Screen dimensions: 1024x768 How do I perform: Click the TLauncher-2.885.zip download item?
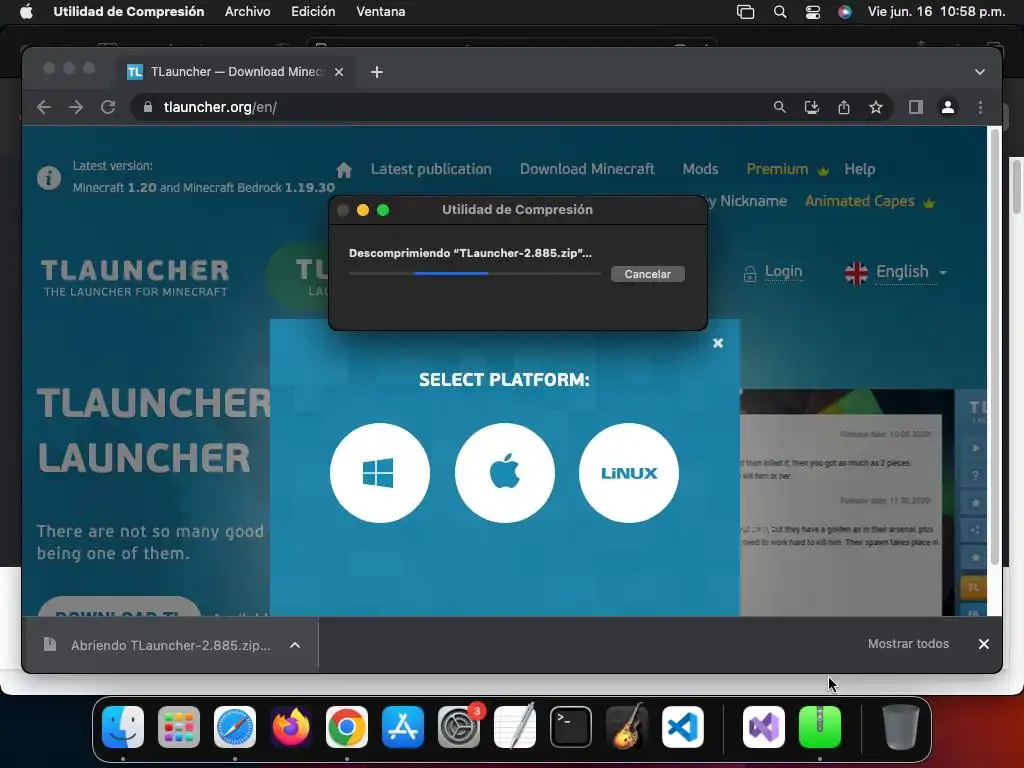click(x=170, y=645)
